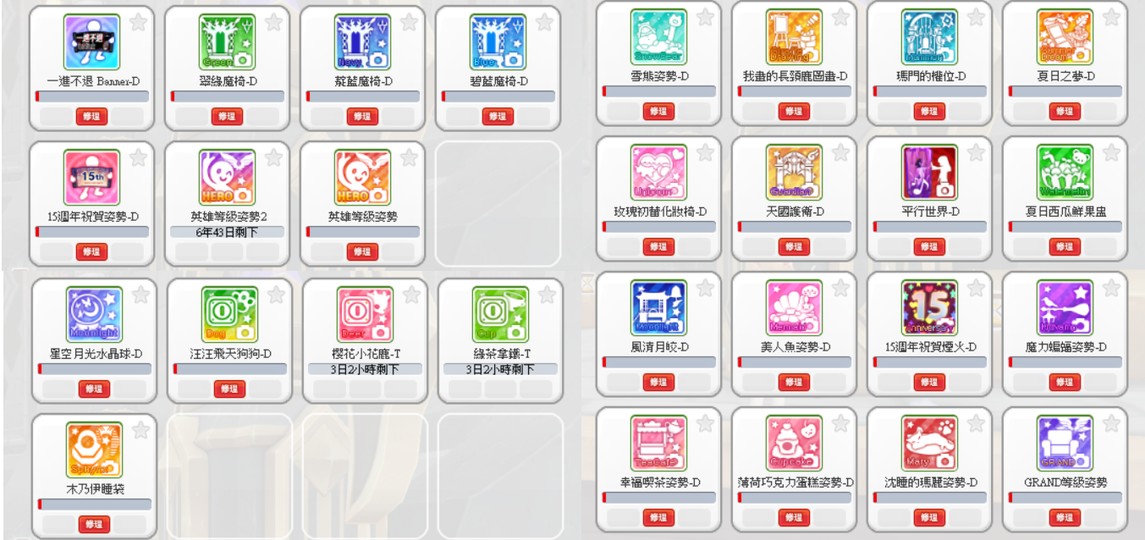This screenshot has height=540, width=1145.
Task: Select the 沈睡的瑪麗姿勢-D Mary thumbnail
Action: coord(930,444)
